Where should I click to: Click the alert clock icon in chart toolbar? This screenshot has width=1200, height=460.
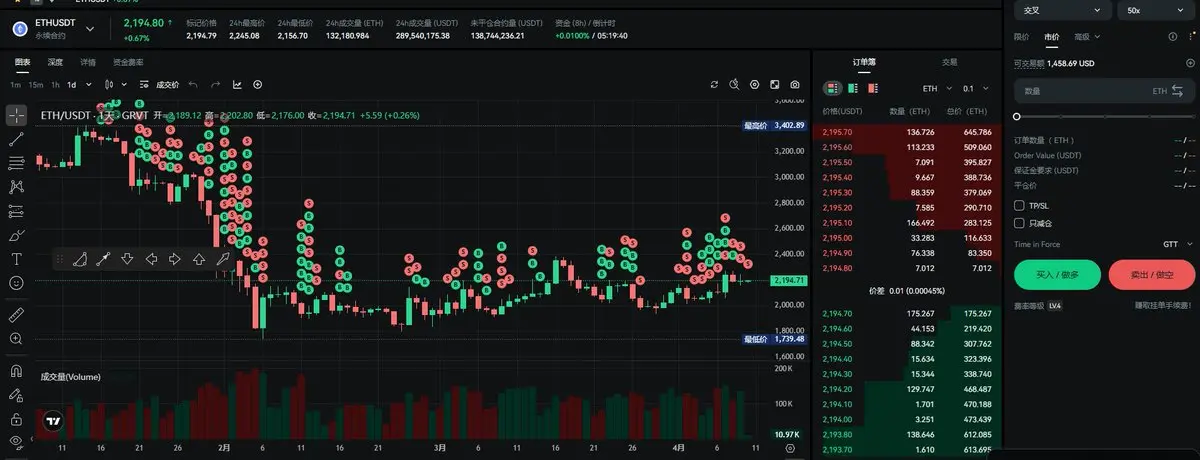coord(734,85)
